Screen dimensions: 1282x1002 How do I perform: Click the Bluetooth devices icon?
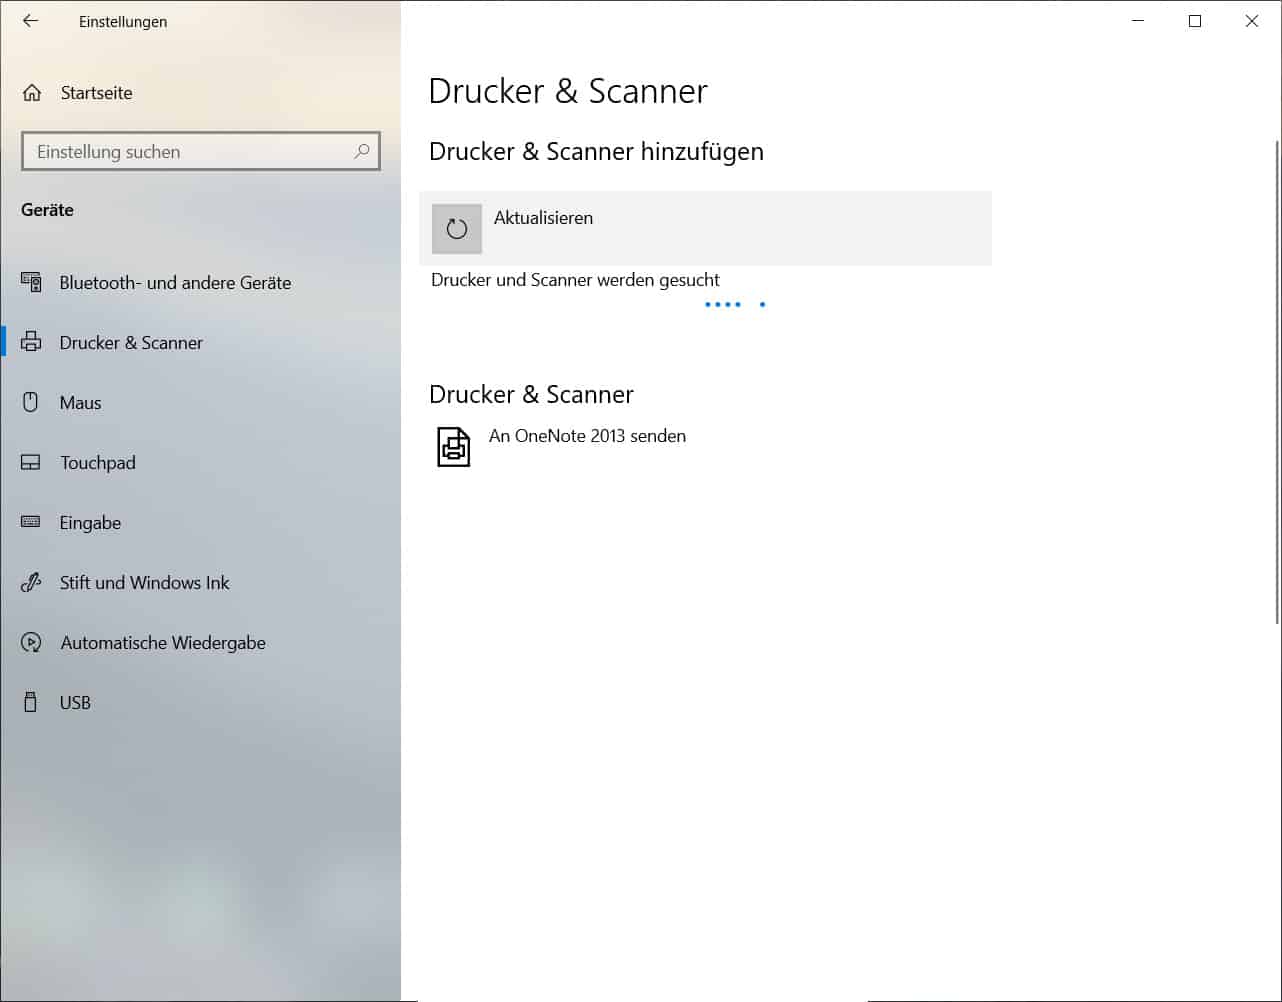click(31, 282)
